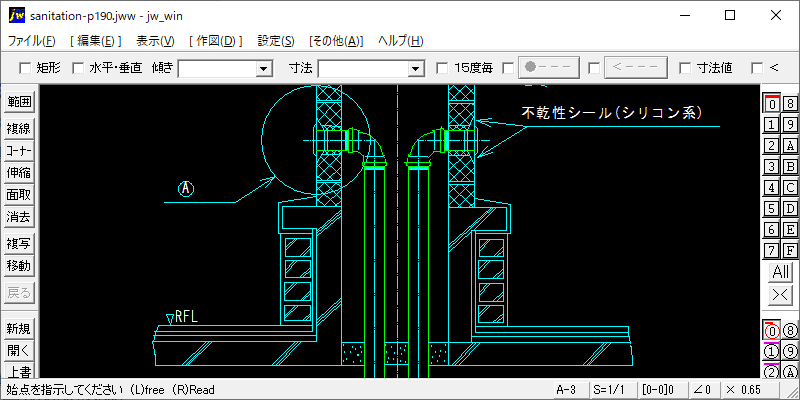The height and width of the screenshot is (400, 800).
Task: Select the 複写 tool
Action: 19,244
